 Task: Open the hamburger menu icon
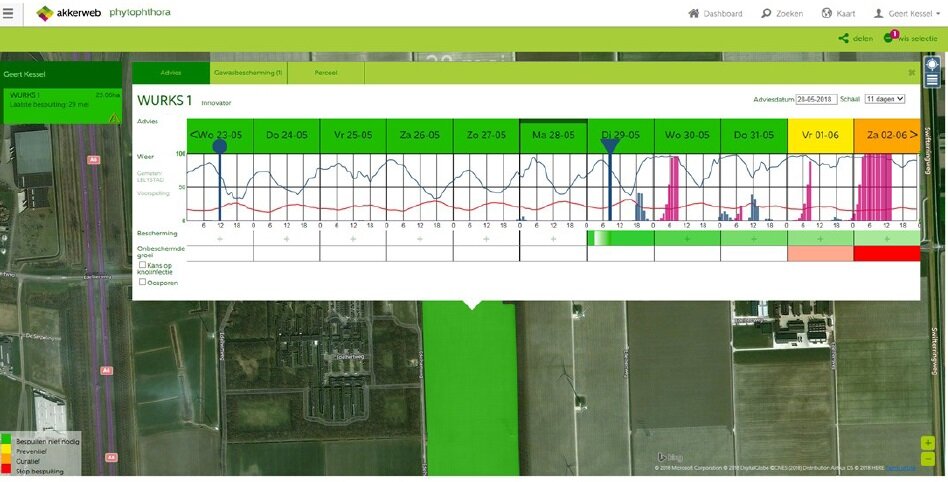[9, 13]
